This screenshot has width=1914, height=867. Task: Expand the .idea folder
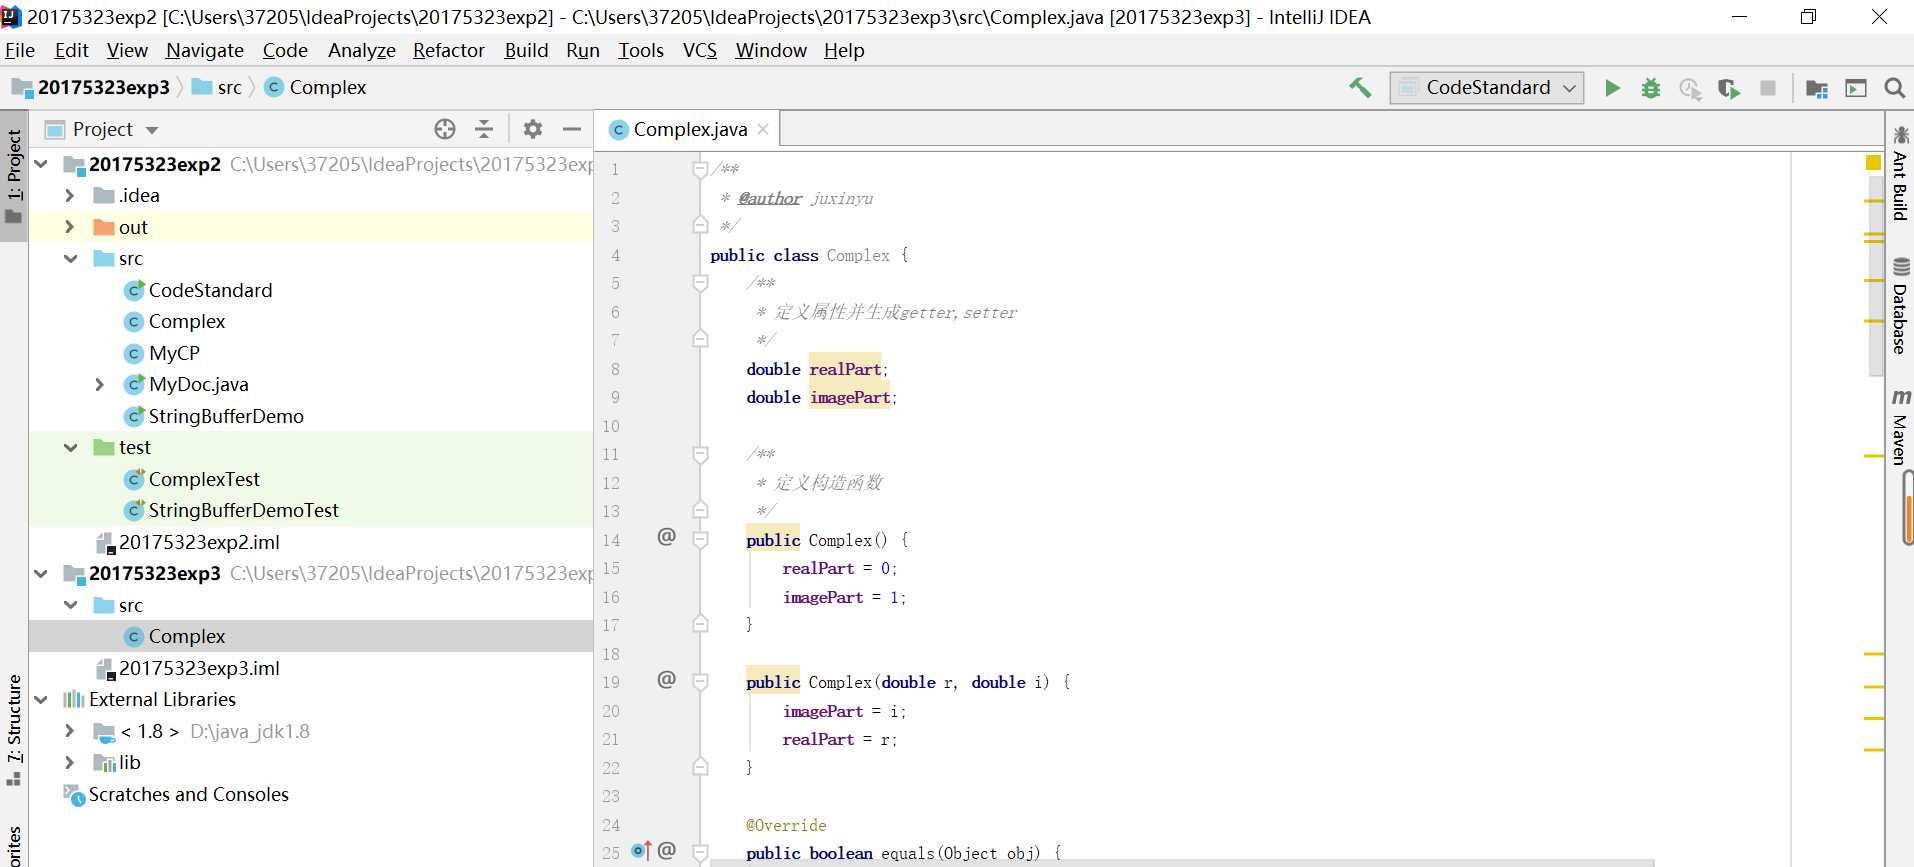point(70,195)
